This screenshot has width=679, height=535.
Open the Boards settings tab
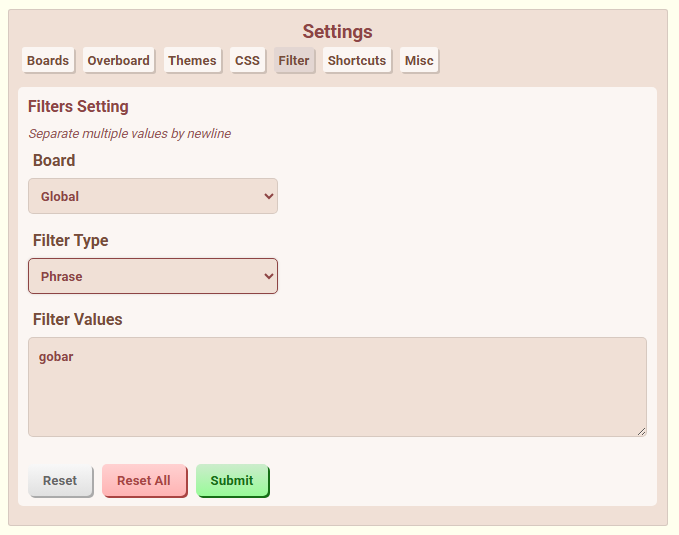[48, 61]
